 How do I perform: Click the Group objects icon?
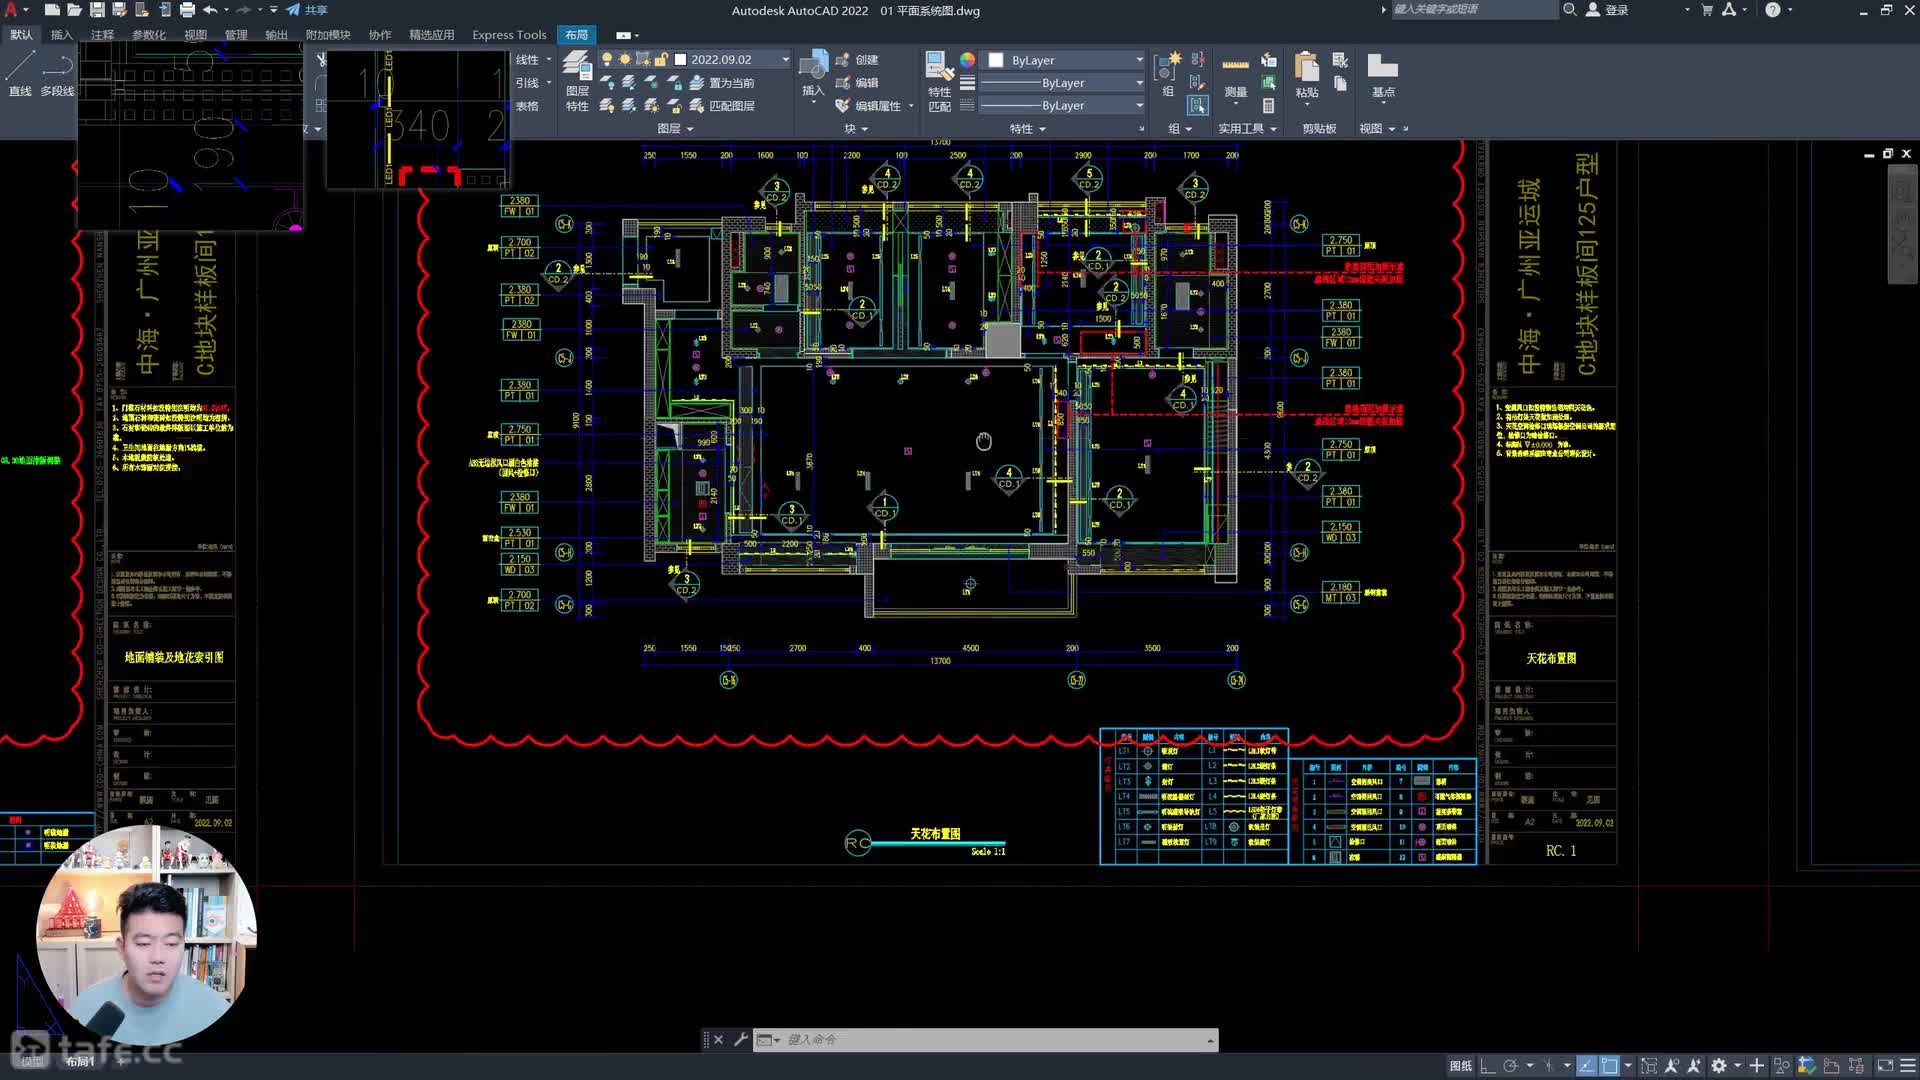point(1167,70)
